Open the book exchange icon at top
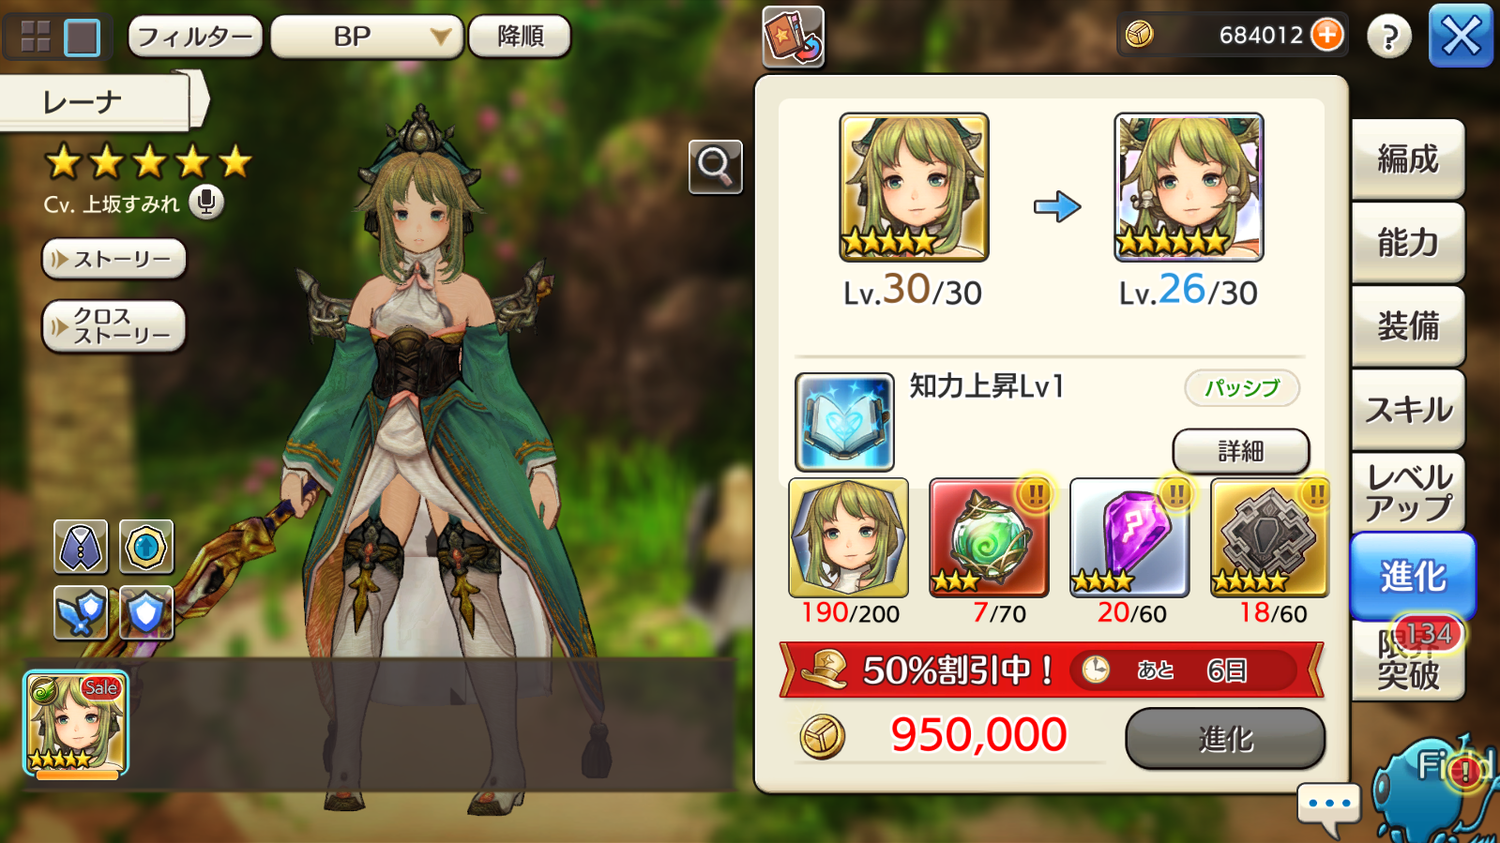The width and height of the screenshot is (1500, 843). (793, 37)
